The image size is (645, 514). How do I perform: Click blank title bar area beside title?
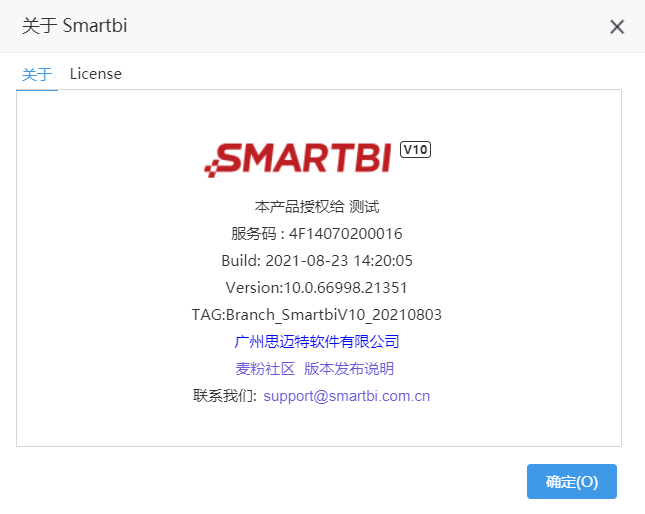pyautogui.click(x=366, y=26)
